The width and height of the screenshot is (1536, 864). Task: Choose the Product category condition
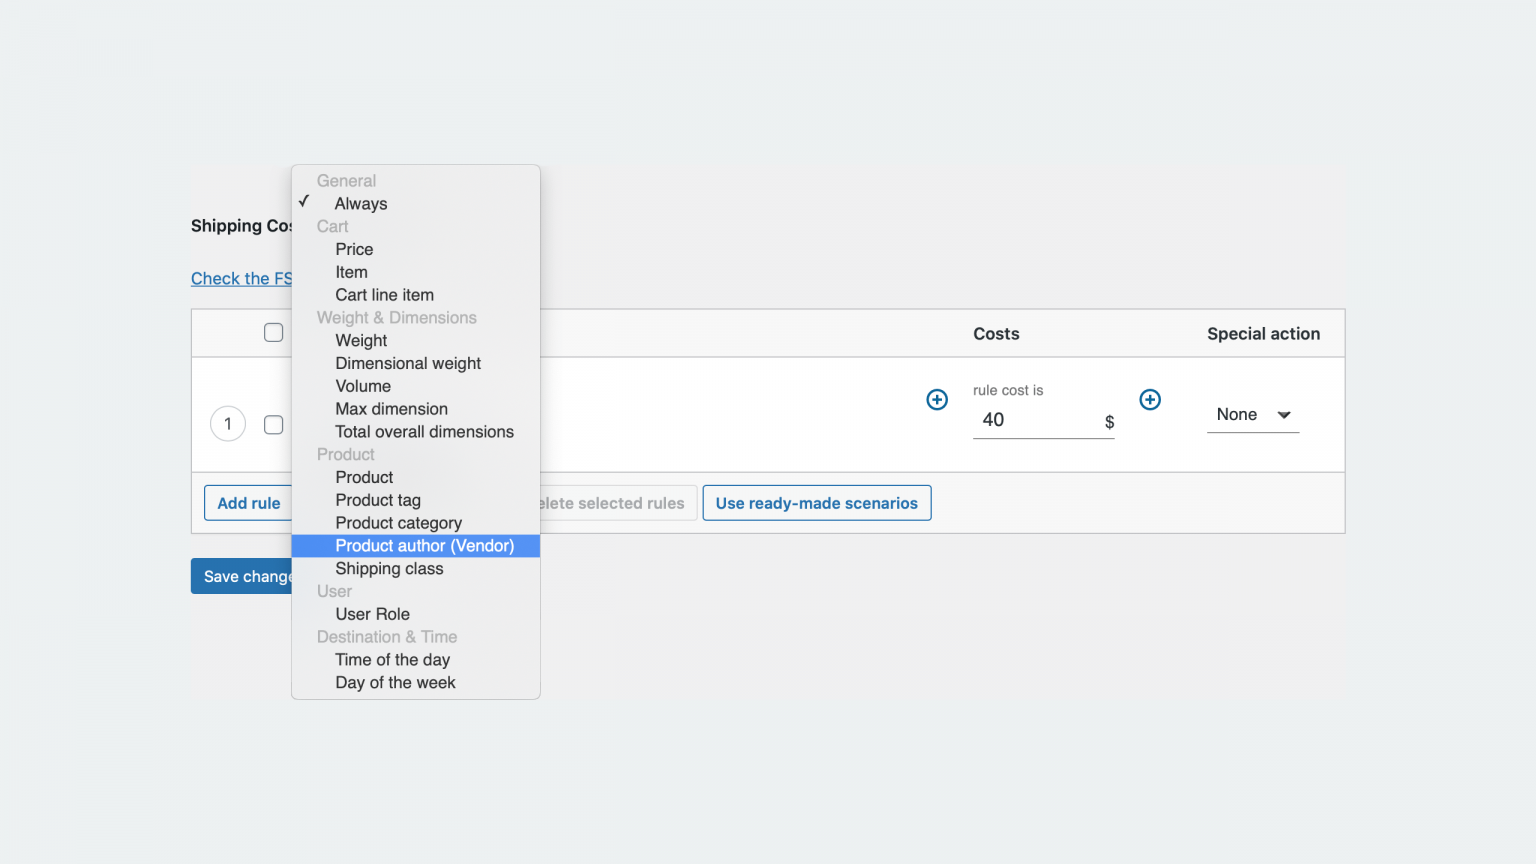[x=398, y=522]
